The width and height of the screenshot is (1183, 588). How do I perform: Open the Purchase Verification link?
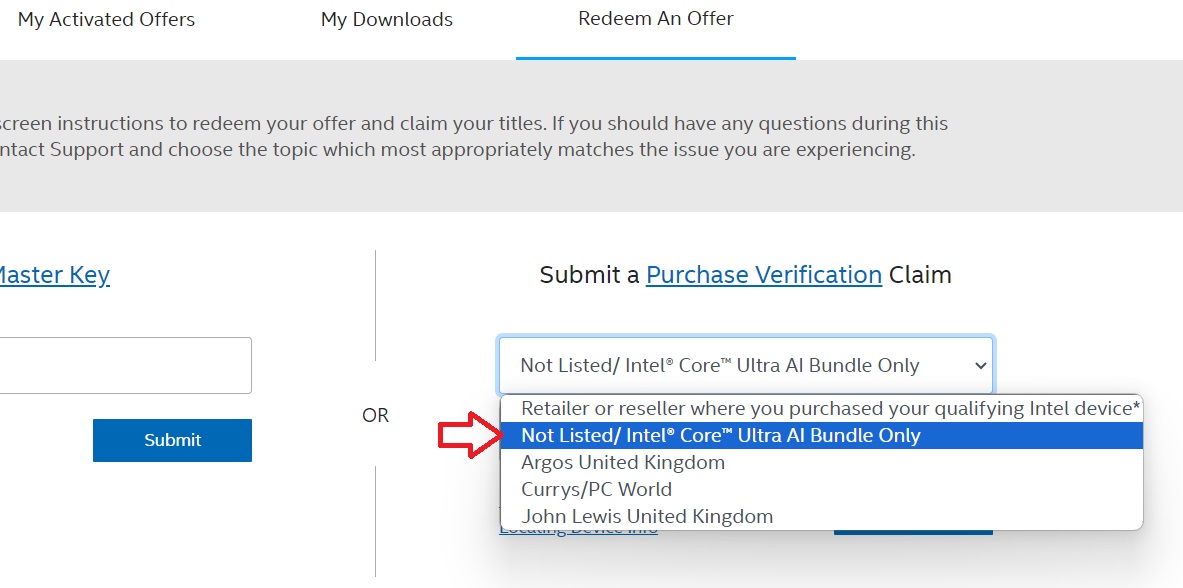click(764, 274)
